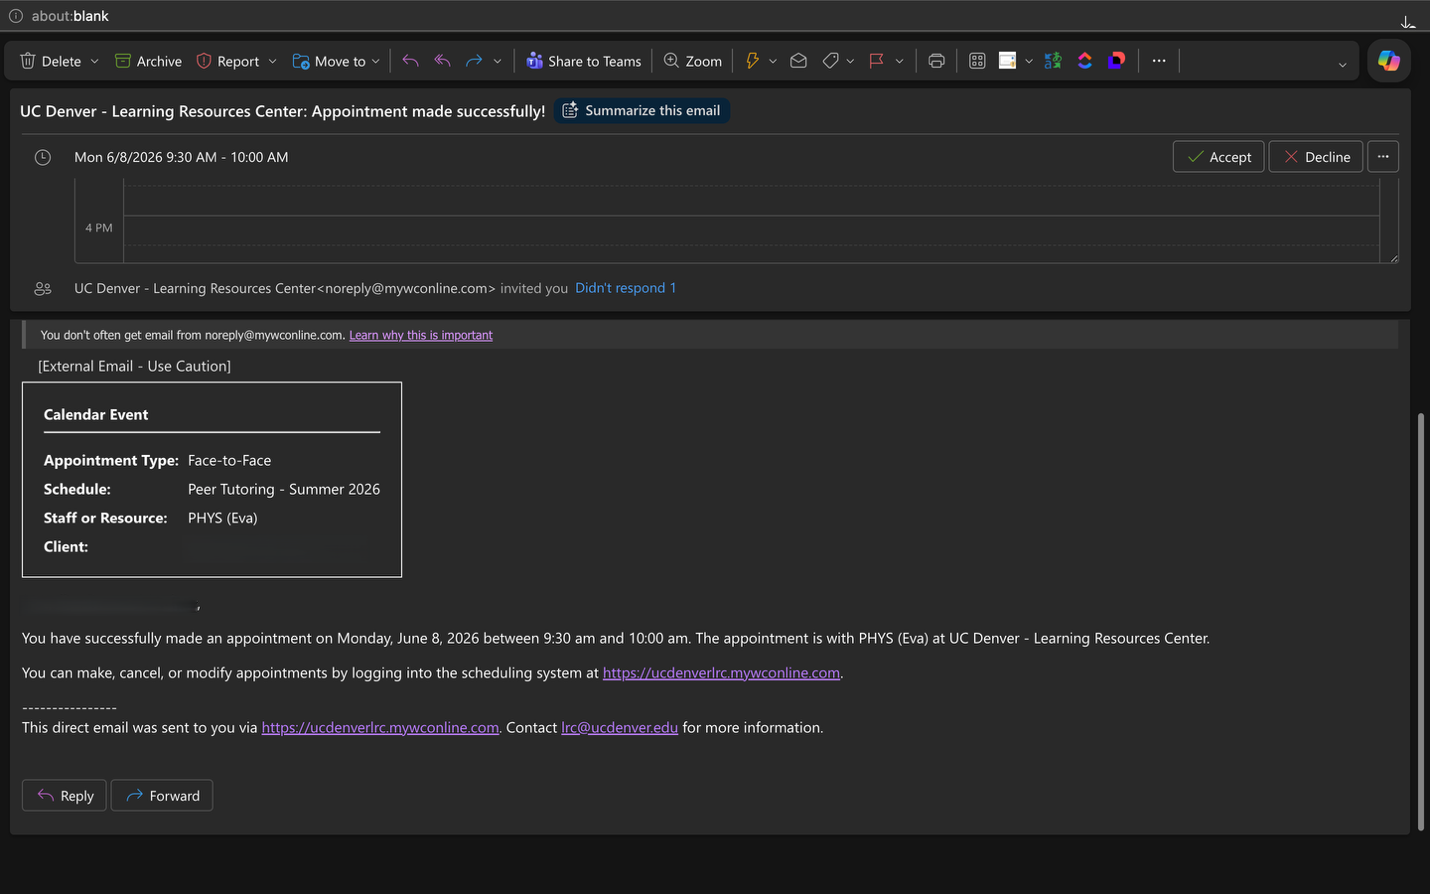Image resolution: width=1430 pixels, height=894 pixels.
Task: Expand the dropdown next to layout icon
Action: point(1029,61)
